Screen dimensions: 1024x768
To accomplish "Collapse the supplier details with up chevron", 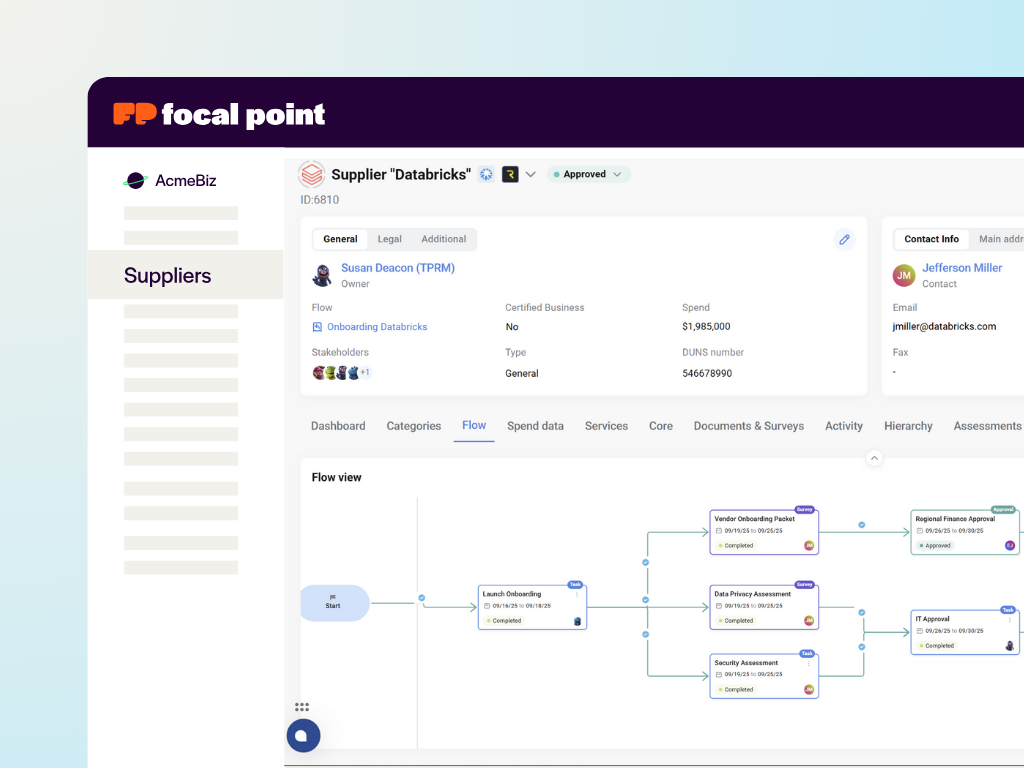I will [x=874, y=458].
